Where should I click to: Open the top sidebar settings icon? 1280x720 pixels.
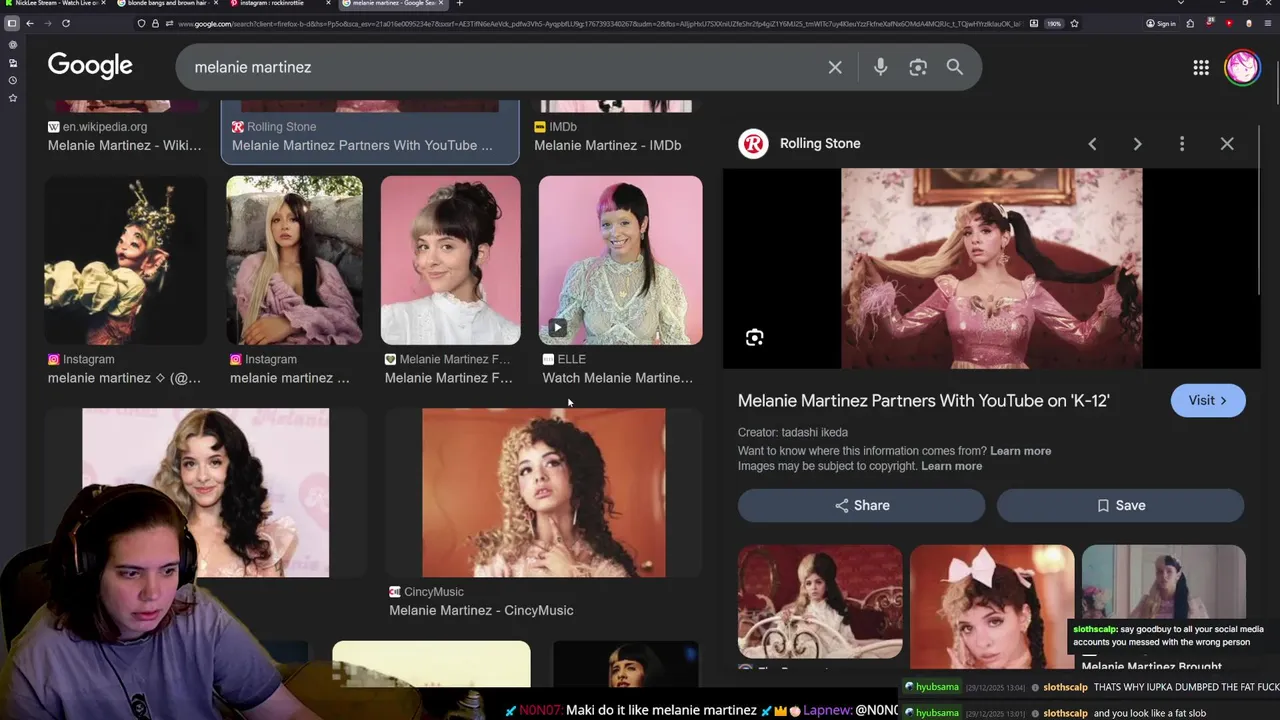coord(12,44)
